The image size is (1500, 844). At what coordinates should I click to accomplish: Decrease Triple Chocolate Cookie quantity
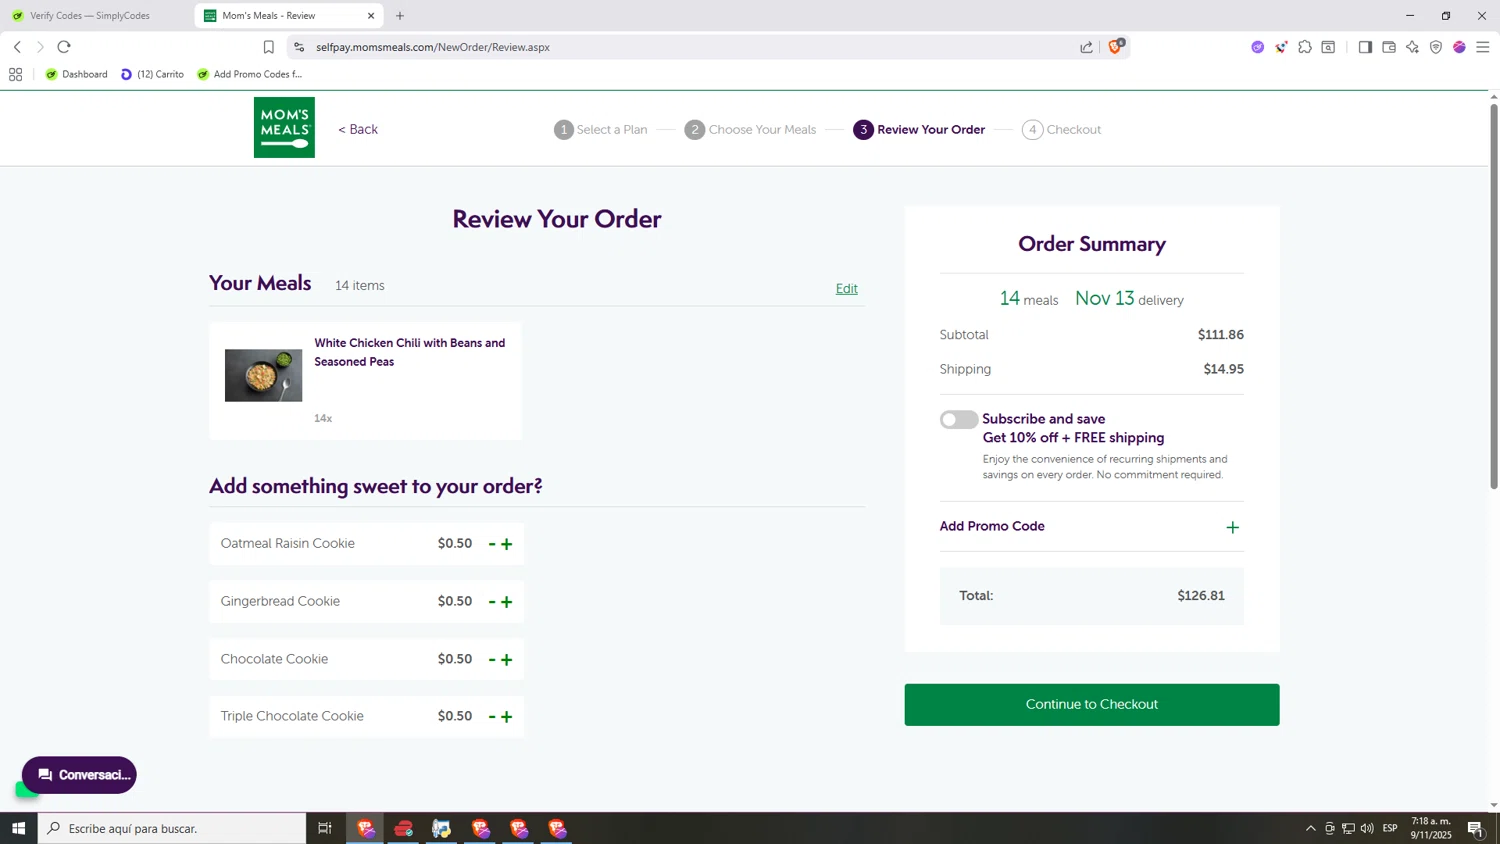point(492,717)
